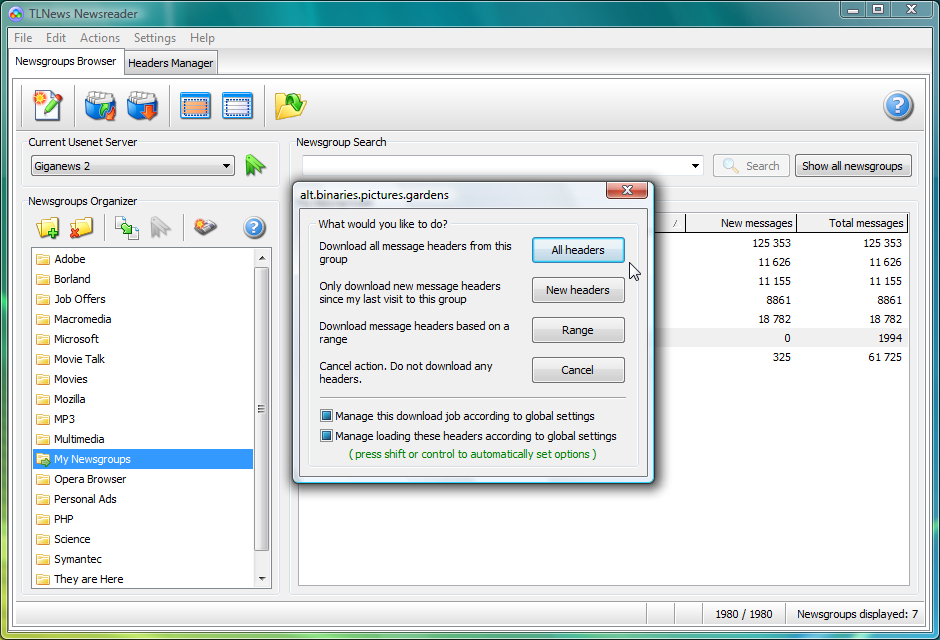Image resolution: width=940 pixels, height=640 pixels.
Task: Expand the Newsgroup Search dropdown arrow
Action: [x=695, y=166]
